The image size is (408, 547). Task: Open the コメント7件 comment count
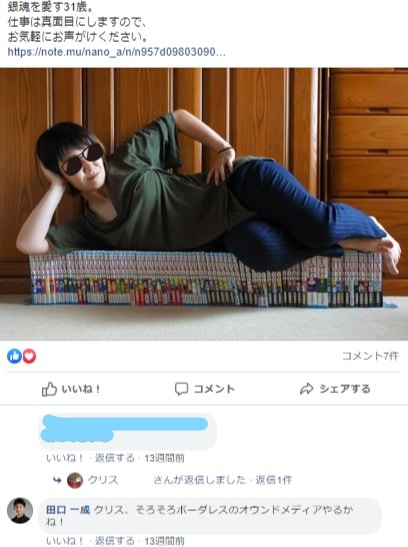[370, 356]
